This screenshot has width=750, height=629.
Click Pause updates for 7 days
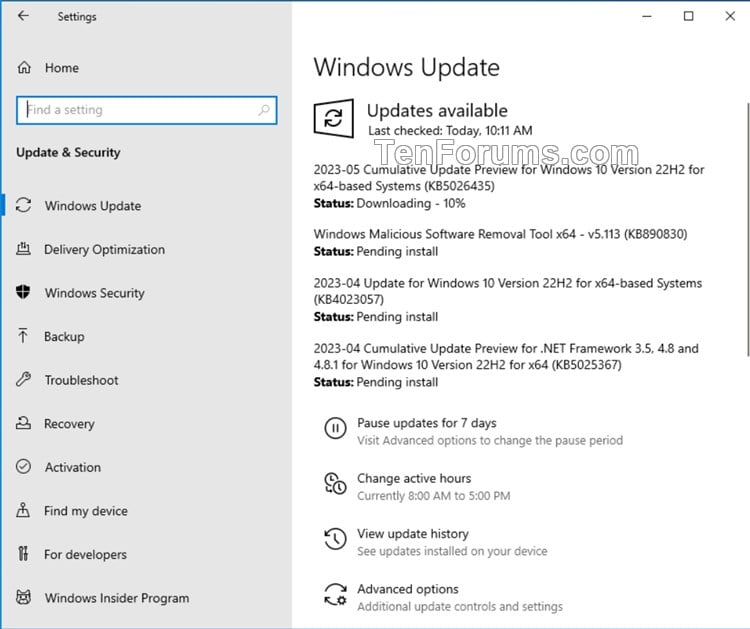[427, 423]
